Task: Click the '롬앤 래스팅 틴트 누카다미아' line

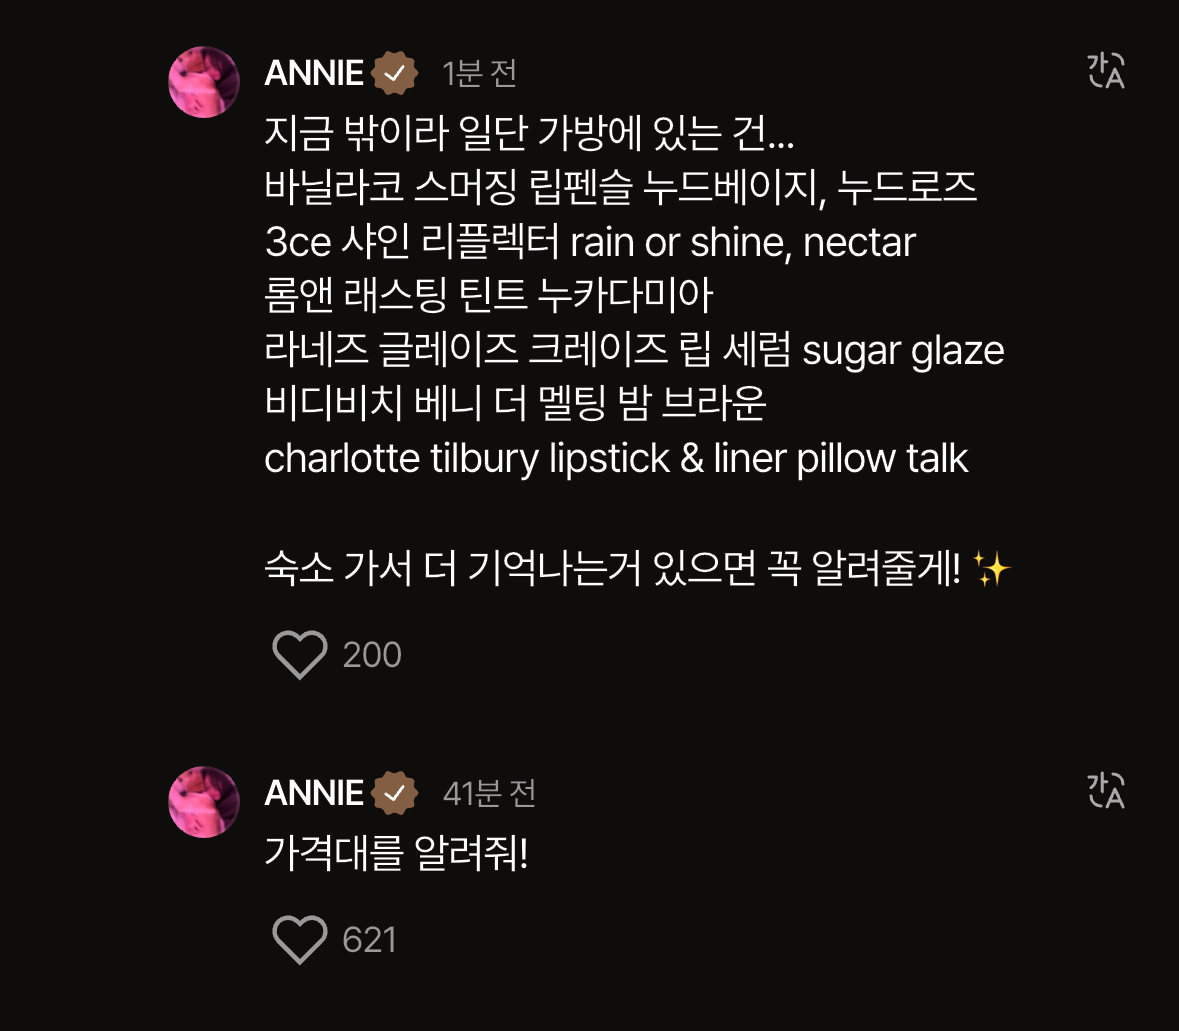Action: [489, 296]
